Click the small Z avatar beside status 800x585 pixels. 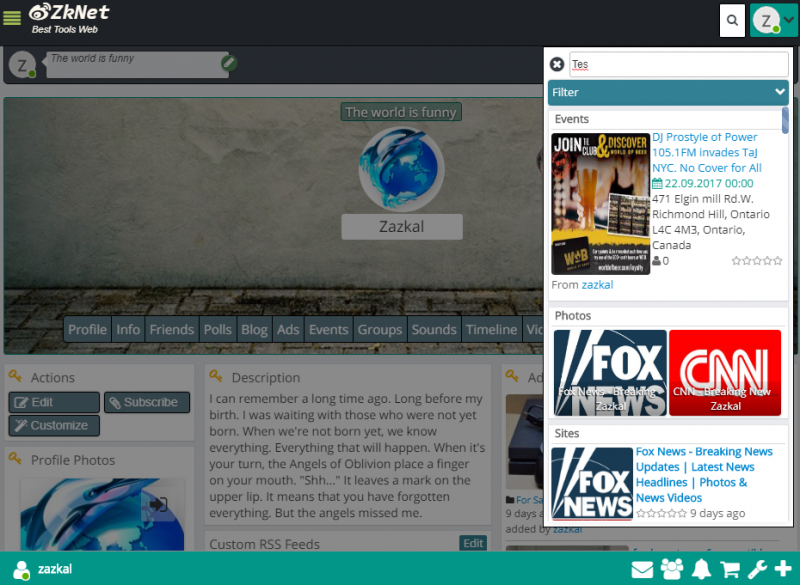(22, 65)
